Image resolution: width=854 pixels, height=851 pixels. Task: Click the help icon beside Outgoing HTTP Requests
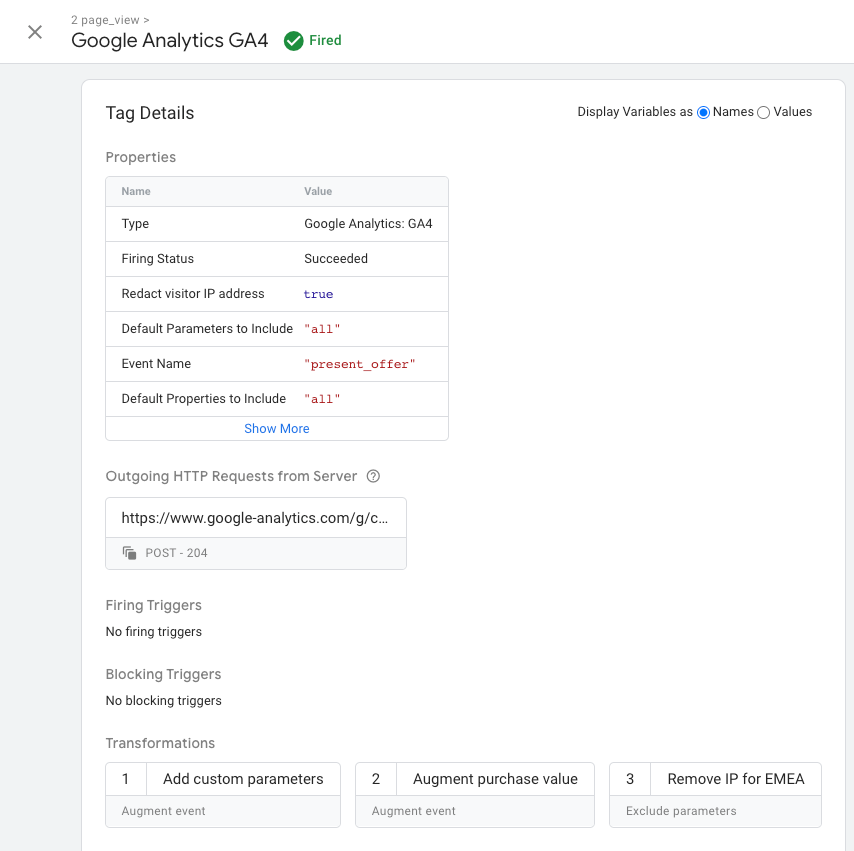pyautogui.click(x=373, y=476)
